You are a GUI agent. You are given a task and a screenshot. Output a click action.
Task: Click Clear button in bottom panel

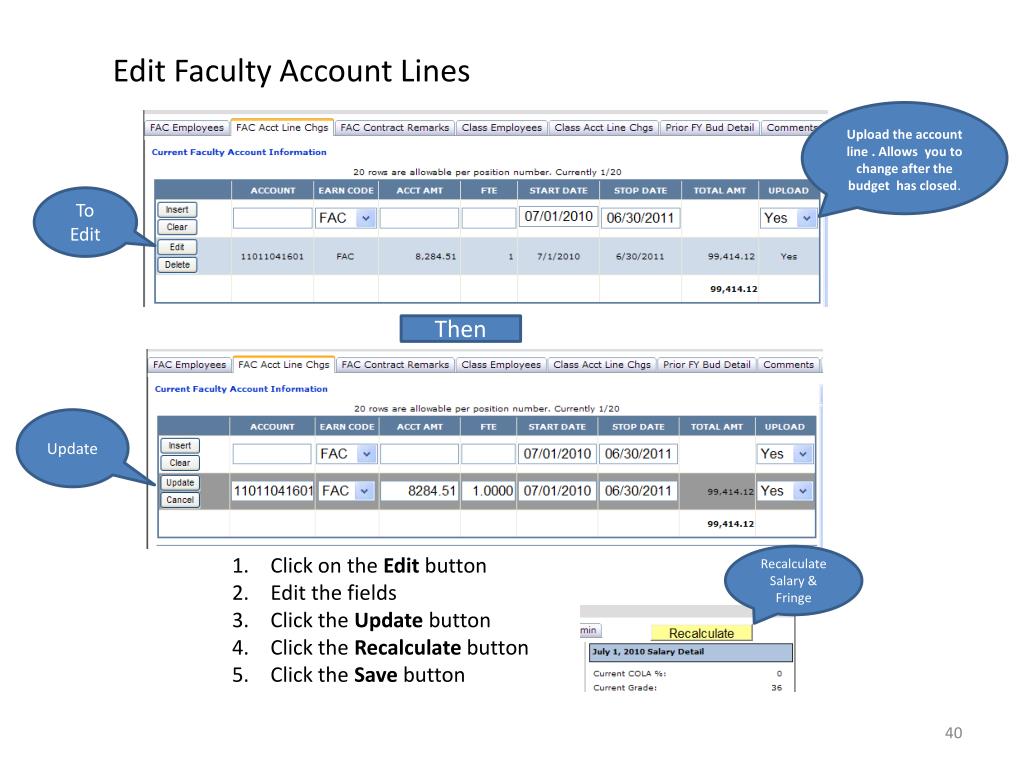click(180, 463)
